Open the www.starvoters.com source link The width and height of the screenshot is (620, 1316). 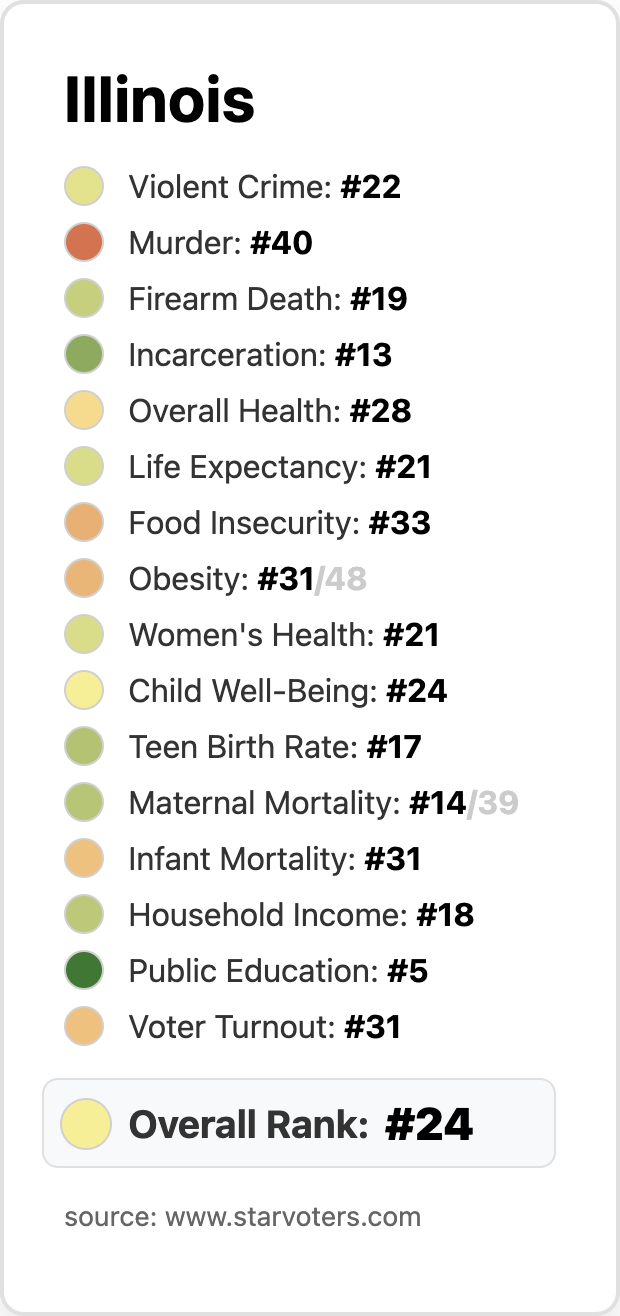pos(292,1217)
